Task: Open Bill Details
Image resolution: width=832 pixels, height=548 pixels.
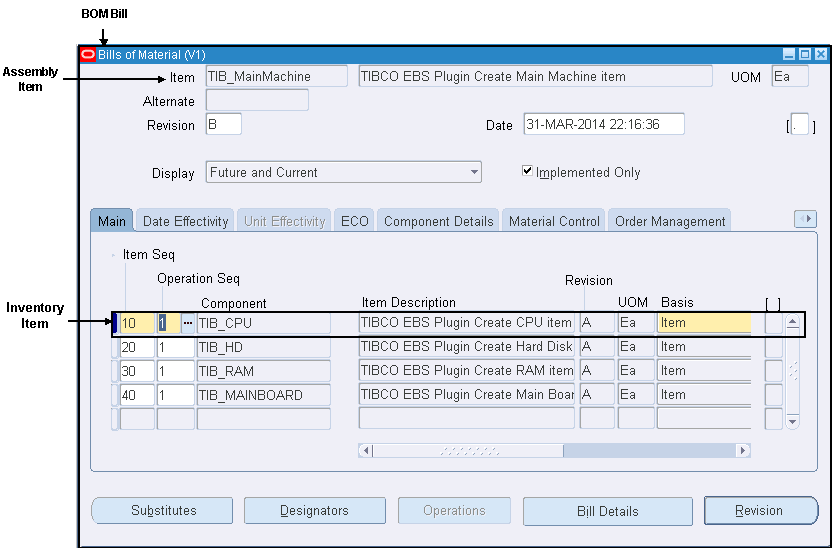Action: pos(608,511)
